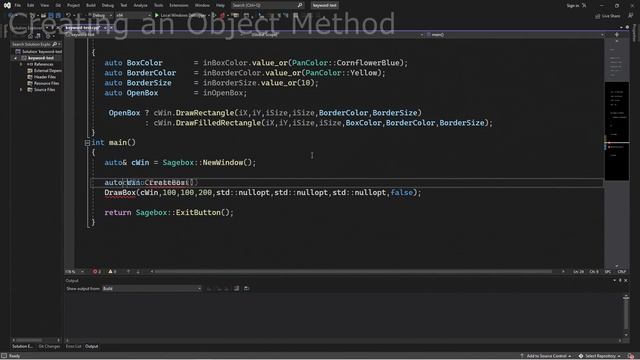Switch to the Error List tab
Image resolution: width=640 pixels, height=360 pixels.
coord(73,346)
